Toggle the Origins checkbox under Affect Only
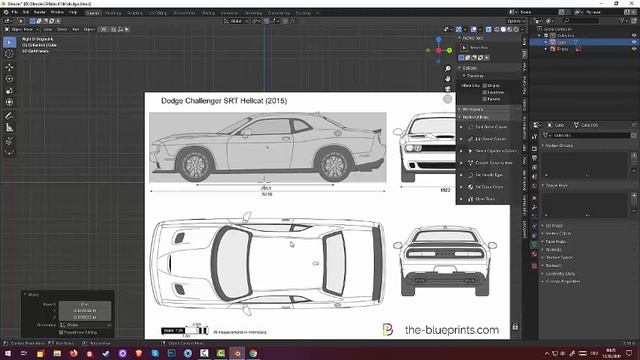Viewport: 640px width, 360px height. 485,86
